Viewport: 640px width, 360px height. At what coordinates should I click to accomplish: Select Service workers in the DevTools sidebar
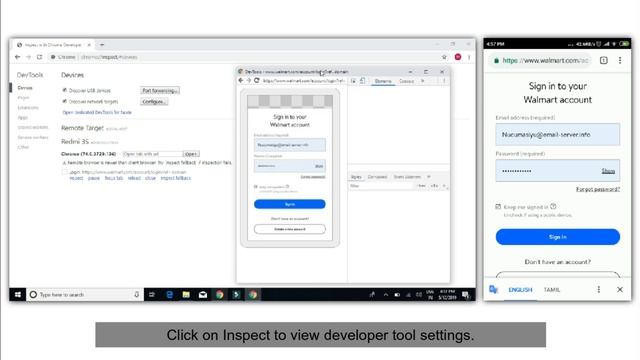tap(33, 138)
